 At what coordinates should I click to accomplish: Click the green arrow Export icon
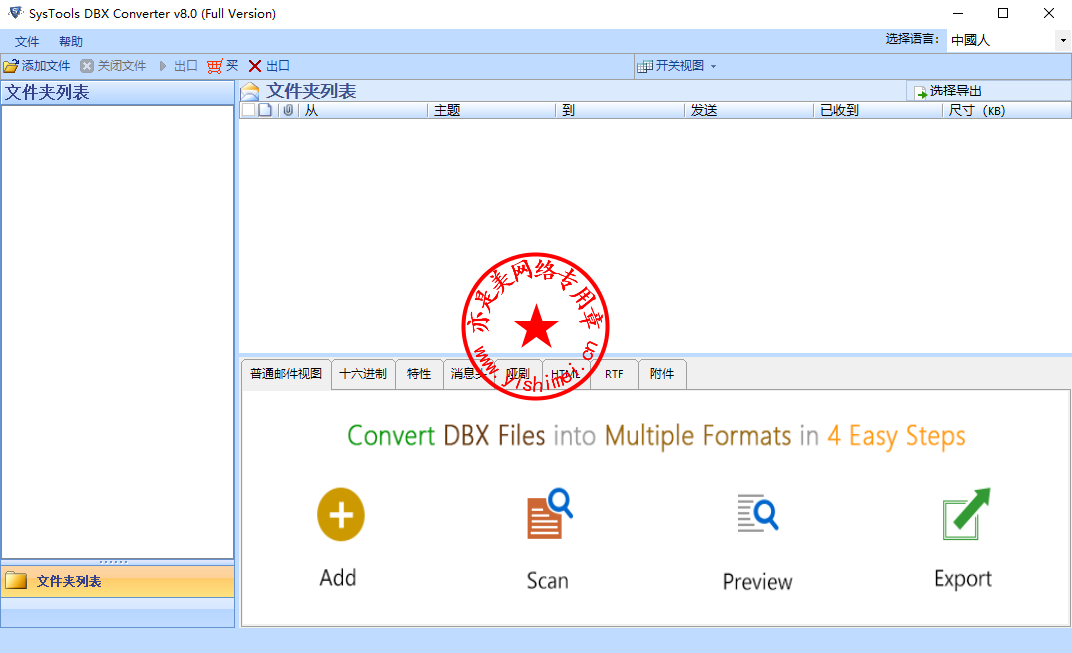coord(965,515)
